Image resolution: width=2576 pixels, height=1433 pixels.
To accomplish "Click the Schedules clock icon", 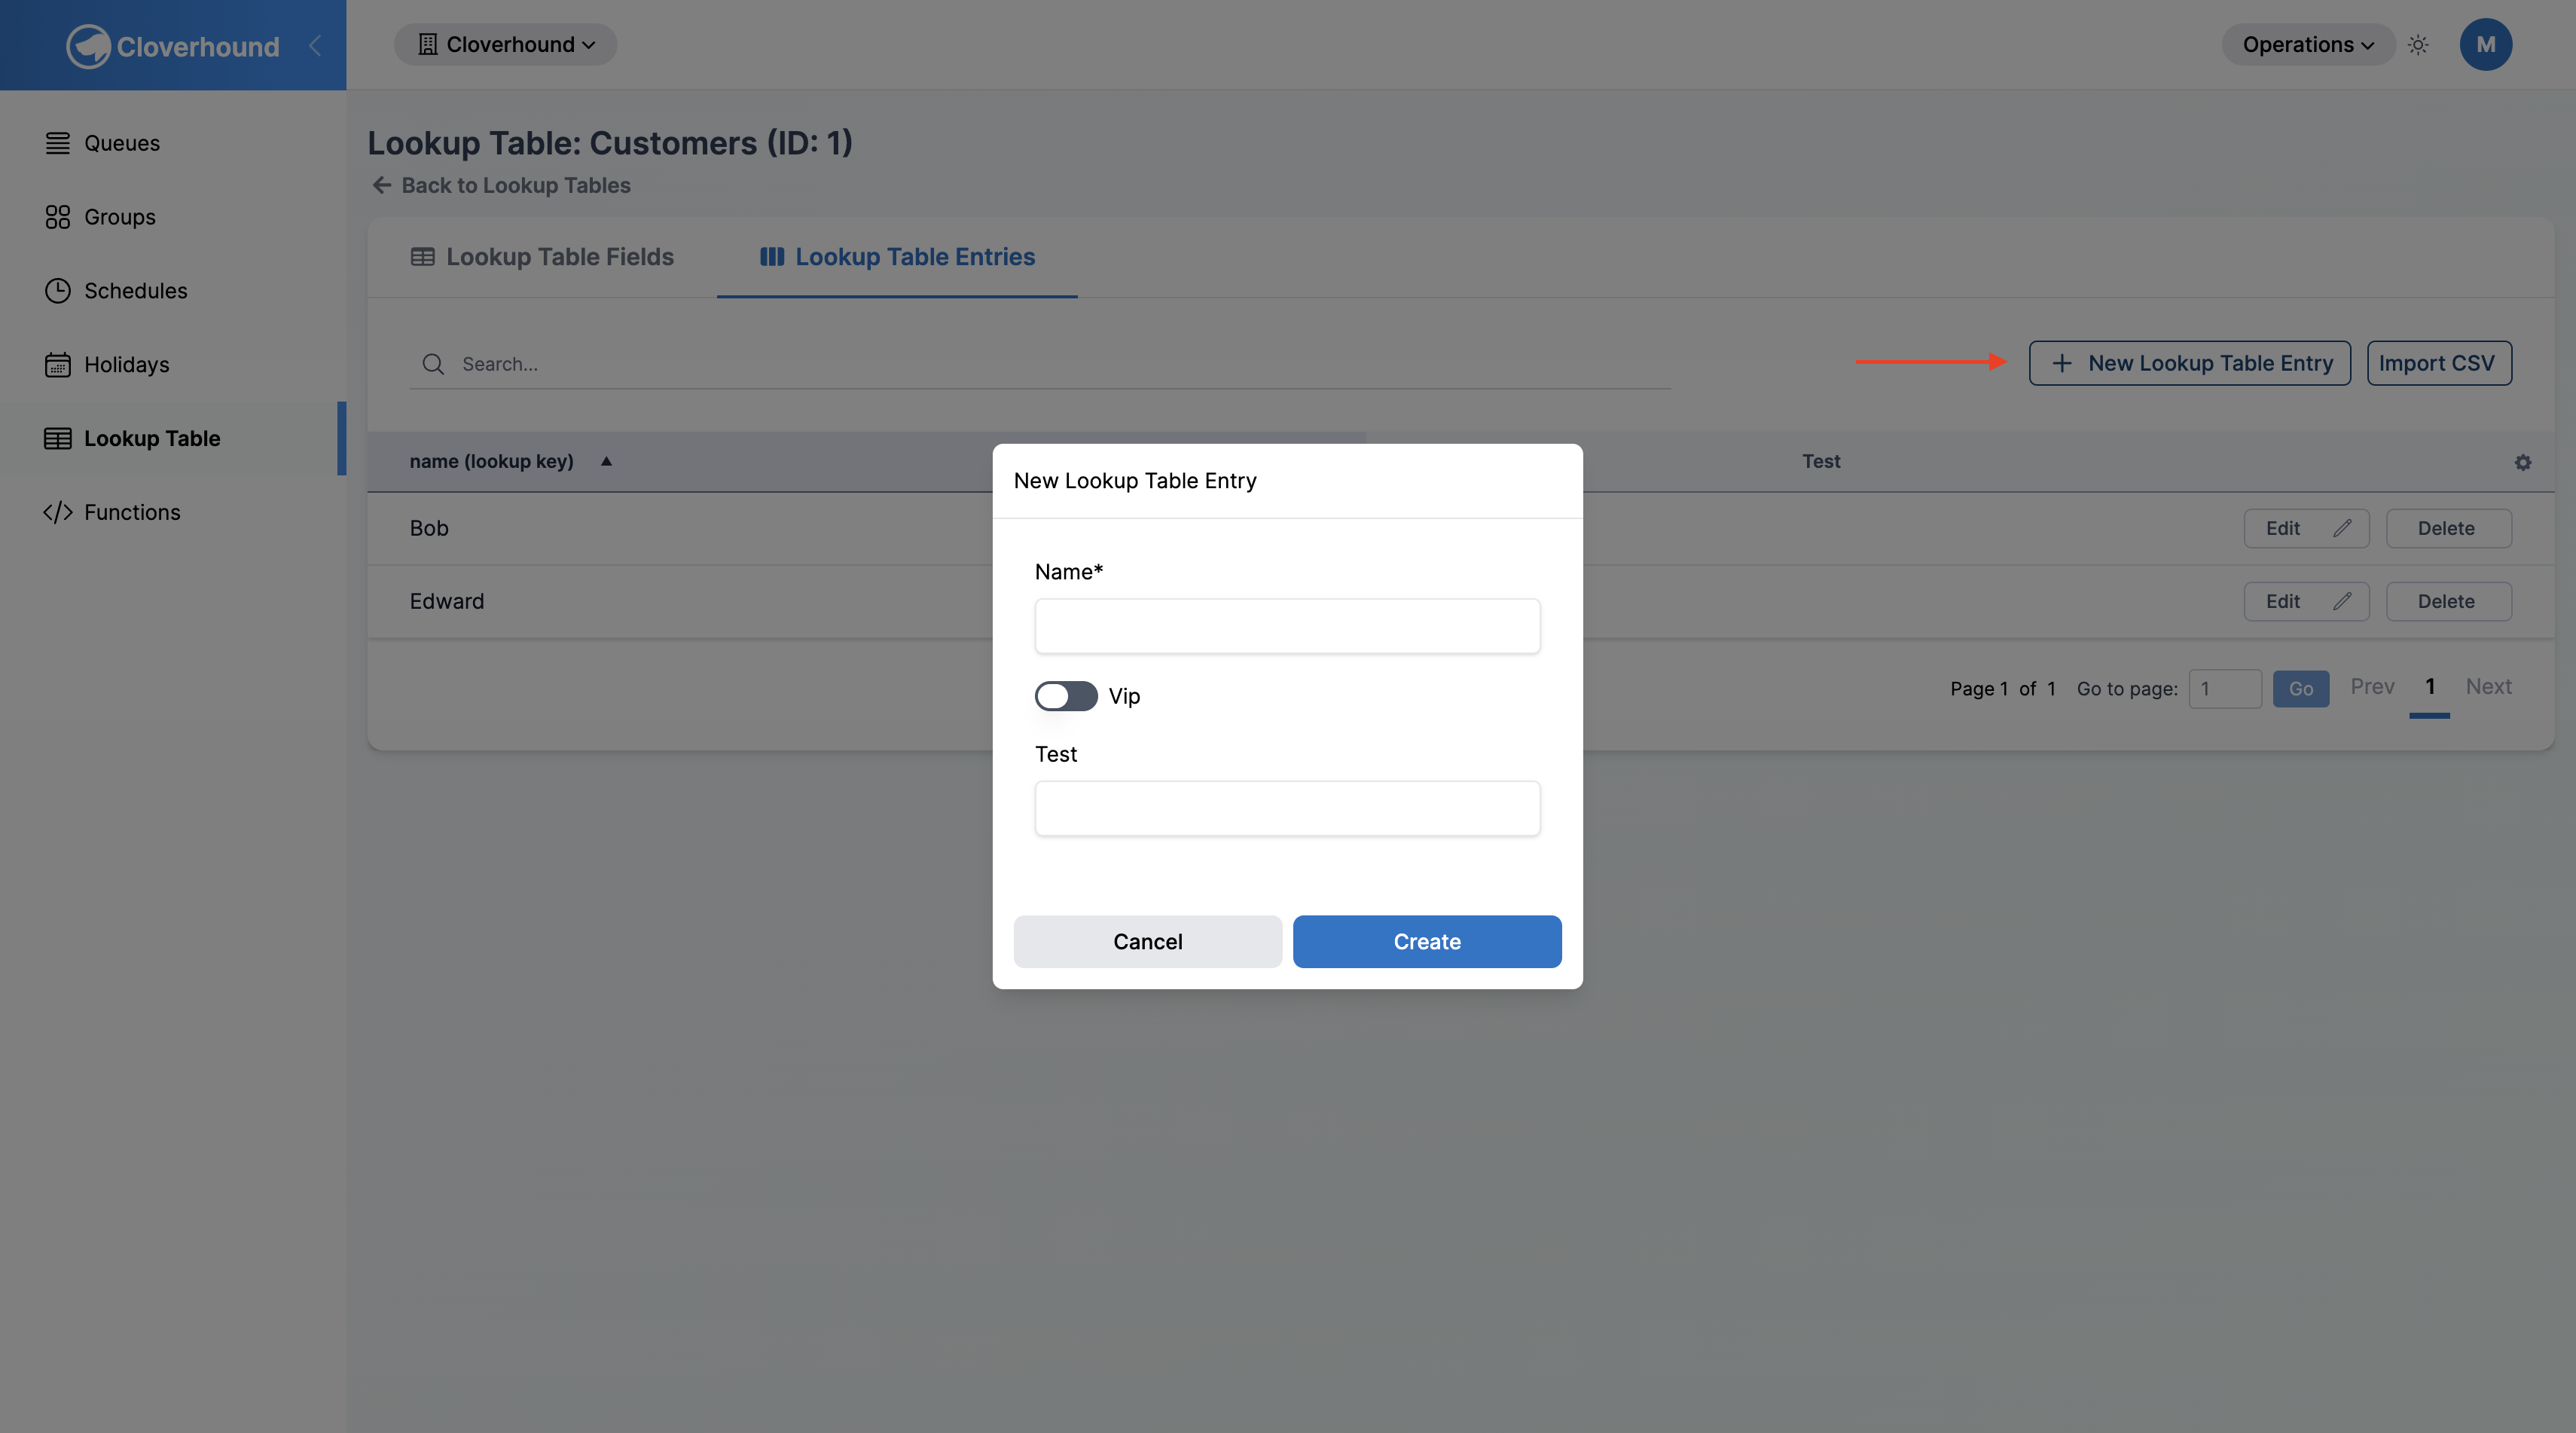I will (x=58, y=291).
